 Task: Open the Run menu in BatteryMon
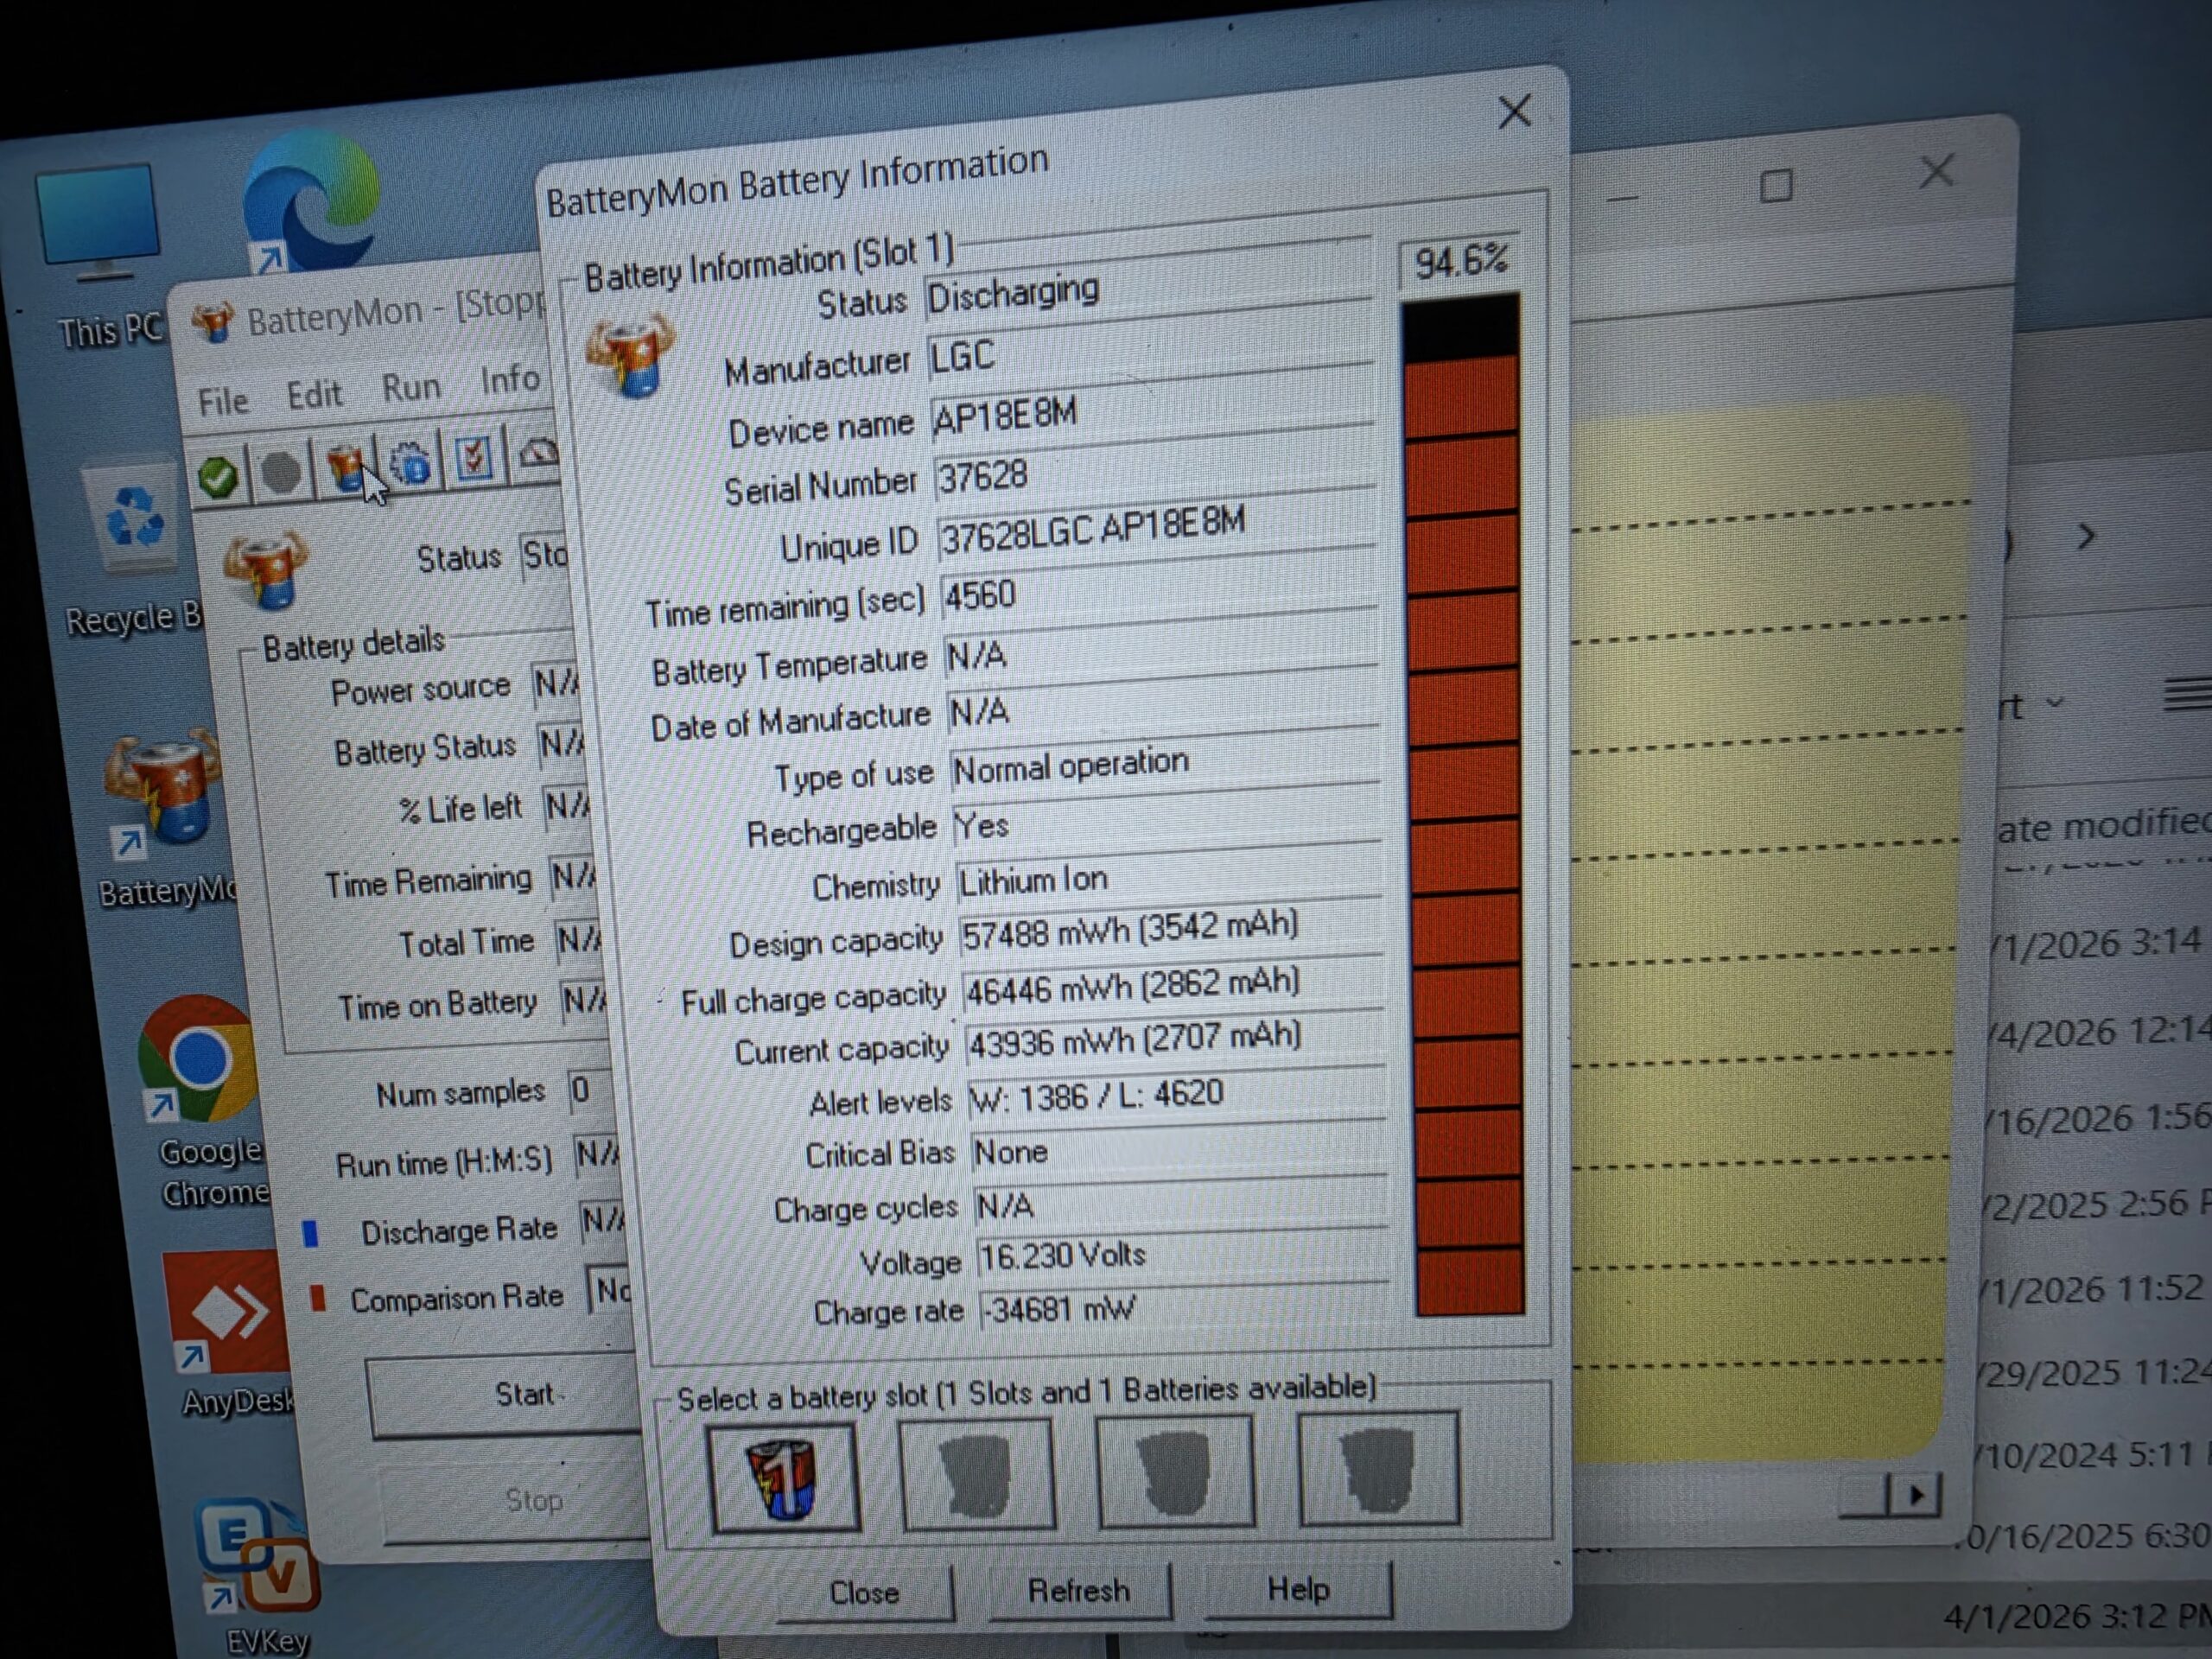[411, 387]
